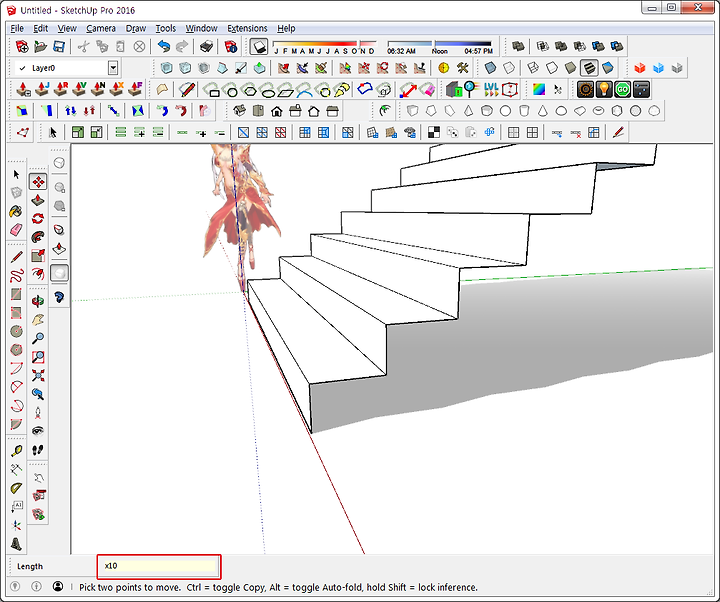
Task: Enable Shaded face style
Action: [x=570, y=68]
